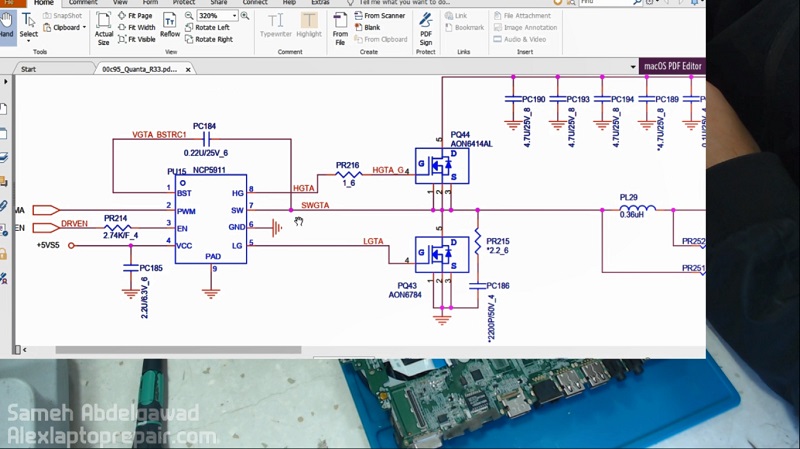Click the Tell me what you want box
The image size is (800, 449).
pos(405,3)
